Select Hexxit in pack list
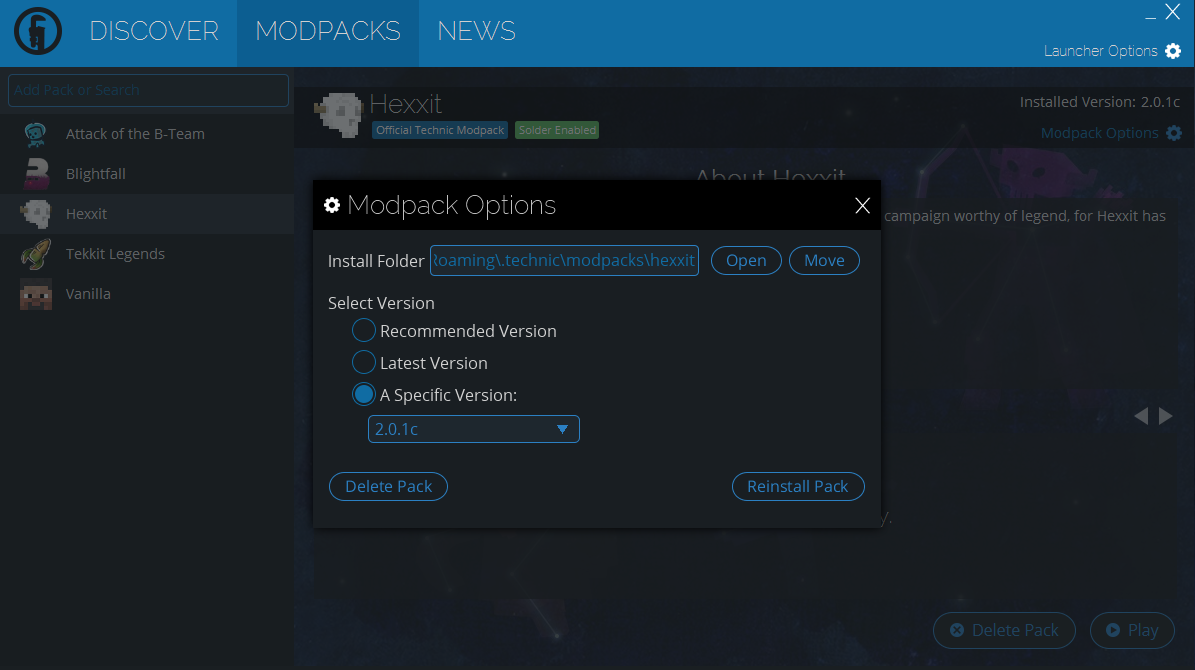Viewport: 1195px width, 670px height. (147, 214)
